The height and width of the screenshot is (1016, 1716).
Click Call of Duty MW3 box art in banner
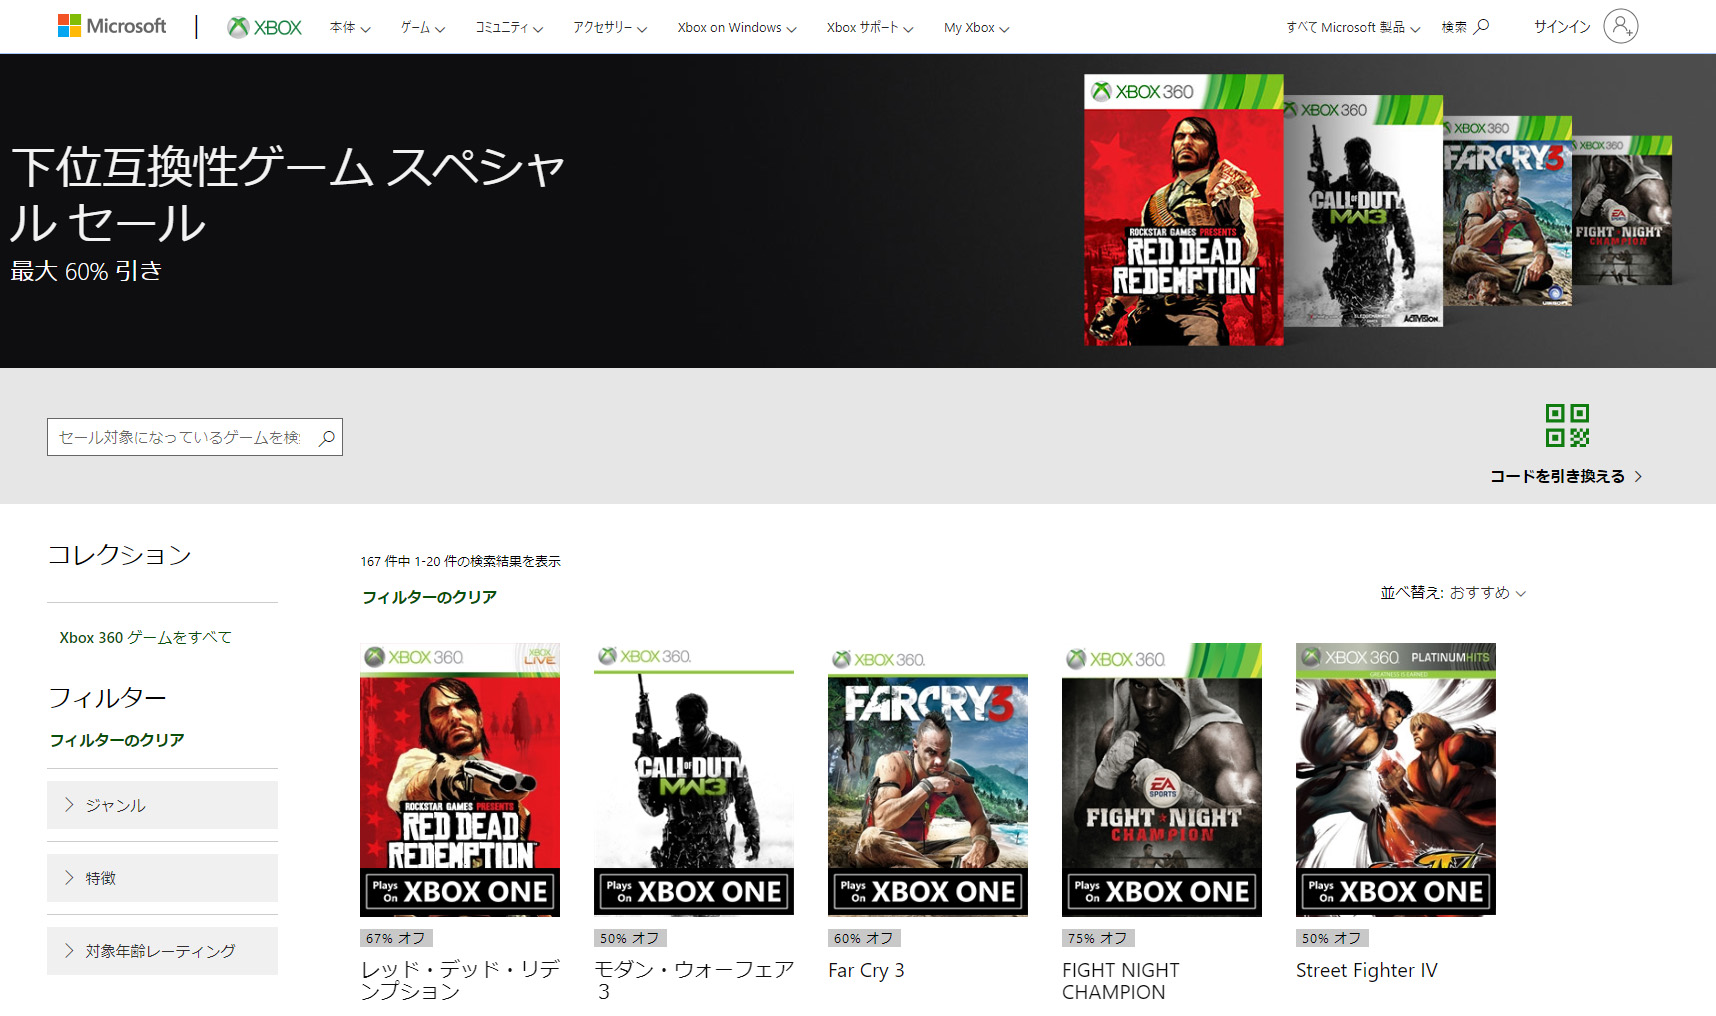pos(1364,211)
